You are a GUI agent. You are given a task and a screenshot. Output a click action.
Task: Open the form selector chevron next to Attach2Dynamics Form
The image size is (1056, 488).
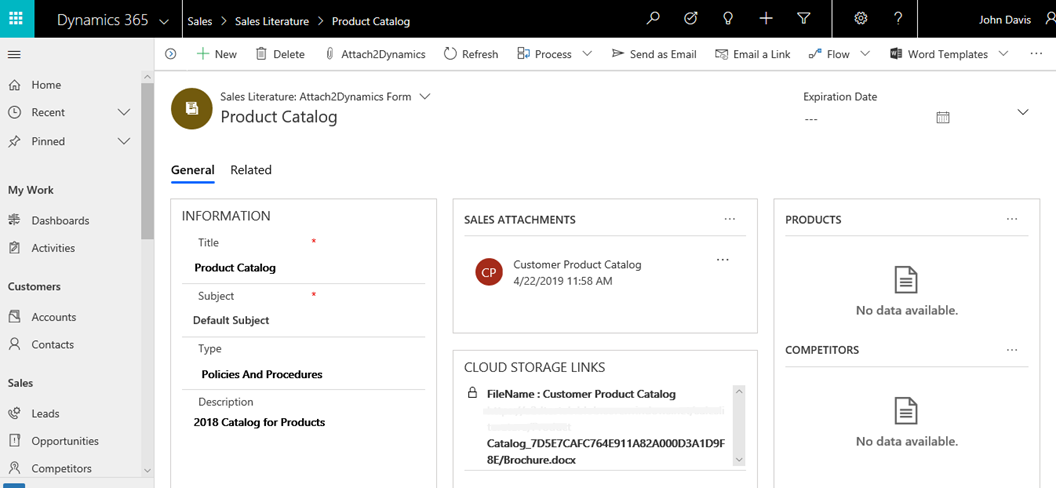[x=424, y=97]
